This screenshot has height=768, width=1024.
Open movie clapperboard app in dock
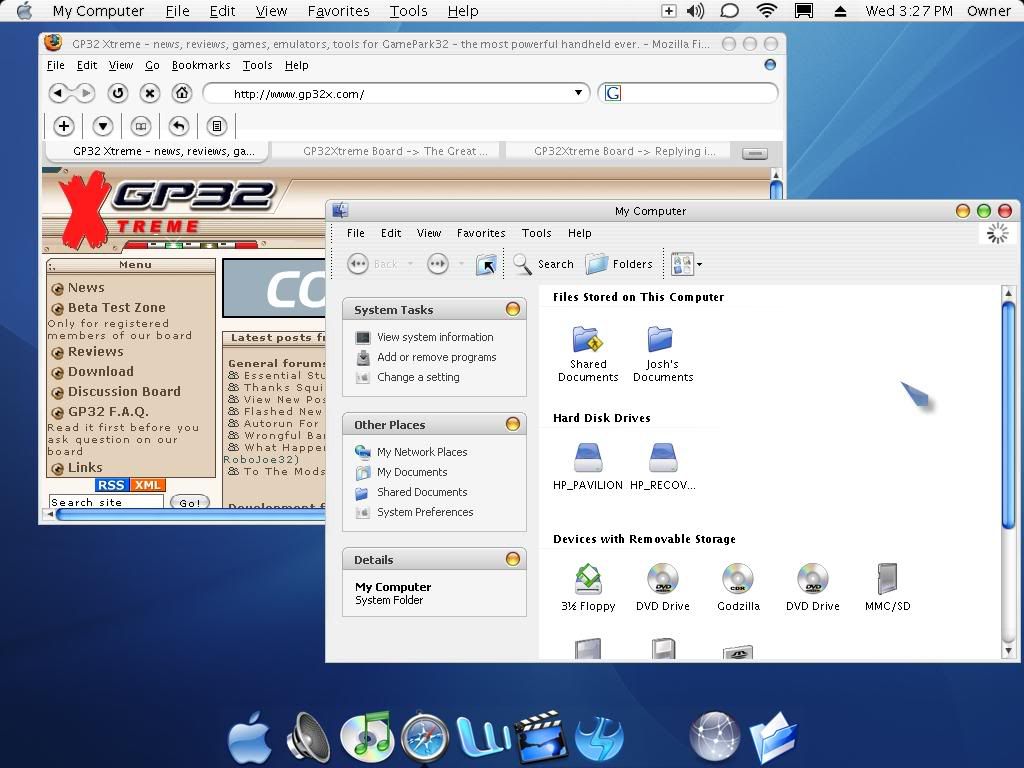pos(541,738)
